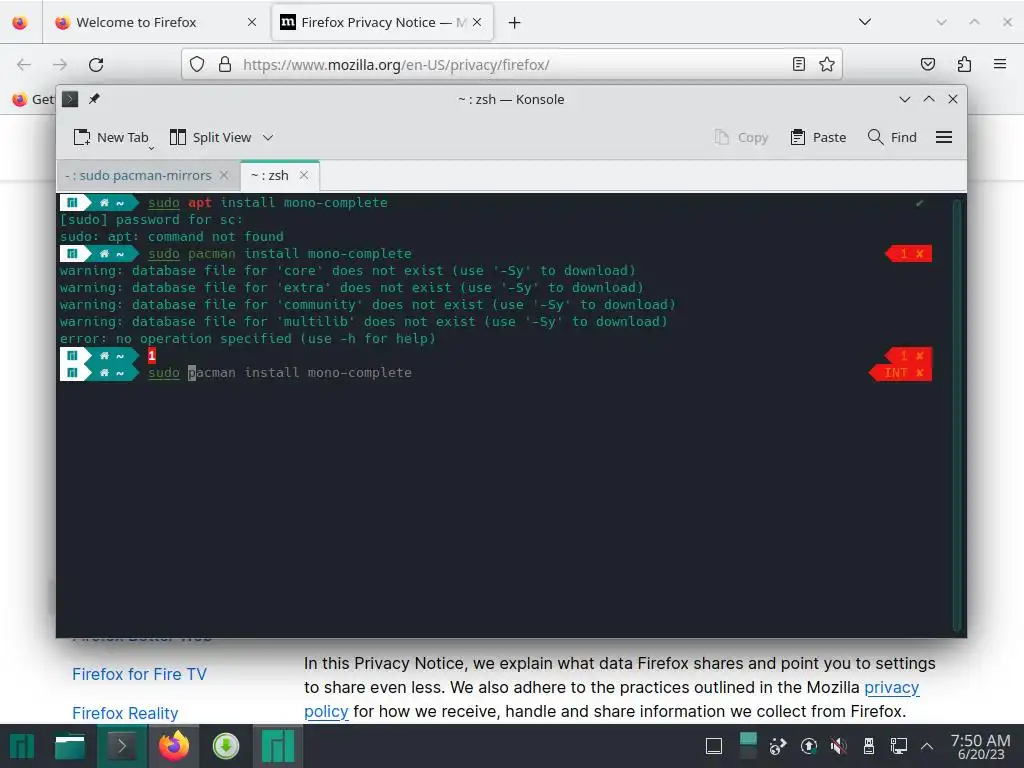This screenshot has height=768, width=1024.
Task: Expand the Split View dropdown arrow
Action: pos(268,137)
